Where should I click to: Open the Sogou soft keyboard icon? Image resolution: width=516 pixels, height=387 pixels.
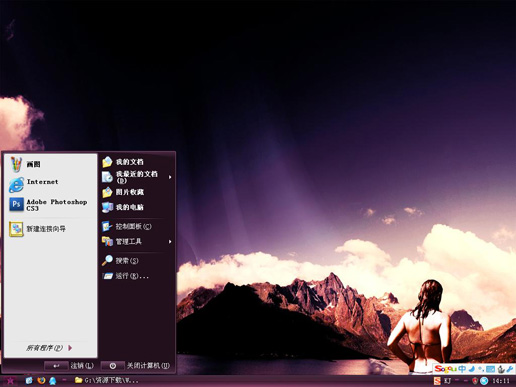point(490,369)
